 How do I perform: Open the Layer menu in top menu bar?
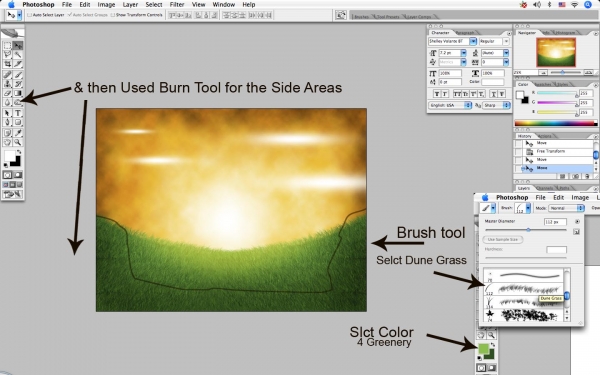[130, 5]
